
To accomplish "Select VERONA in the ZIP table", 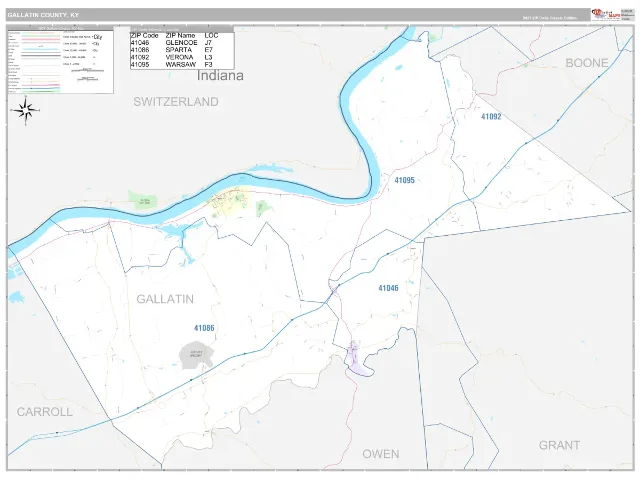I will 179,57.
